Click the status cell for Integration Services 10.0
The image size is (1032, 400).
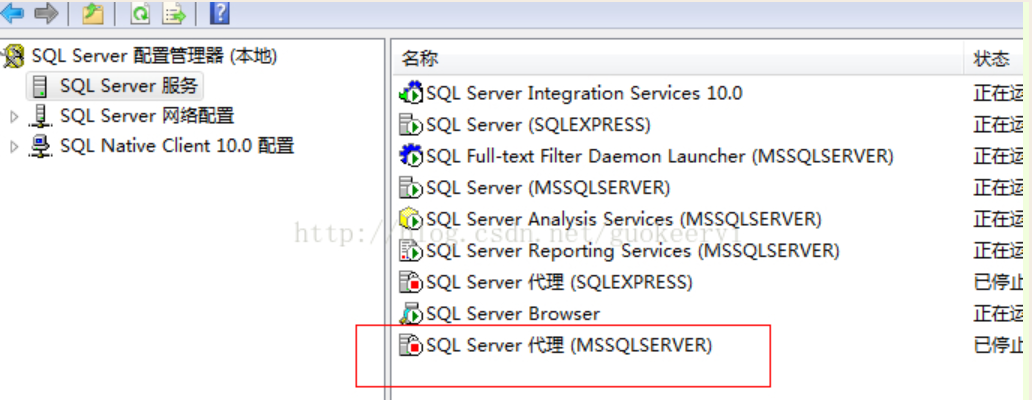point(998,93)
